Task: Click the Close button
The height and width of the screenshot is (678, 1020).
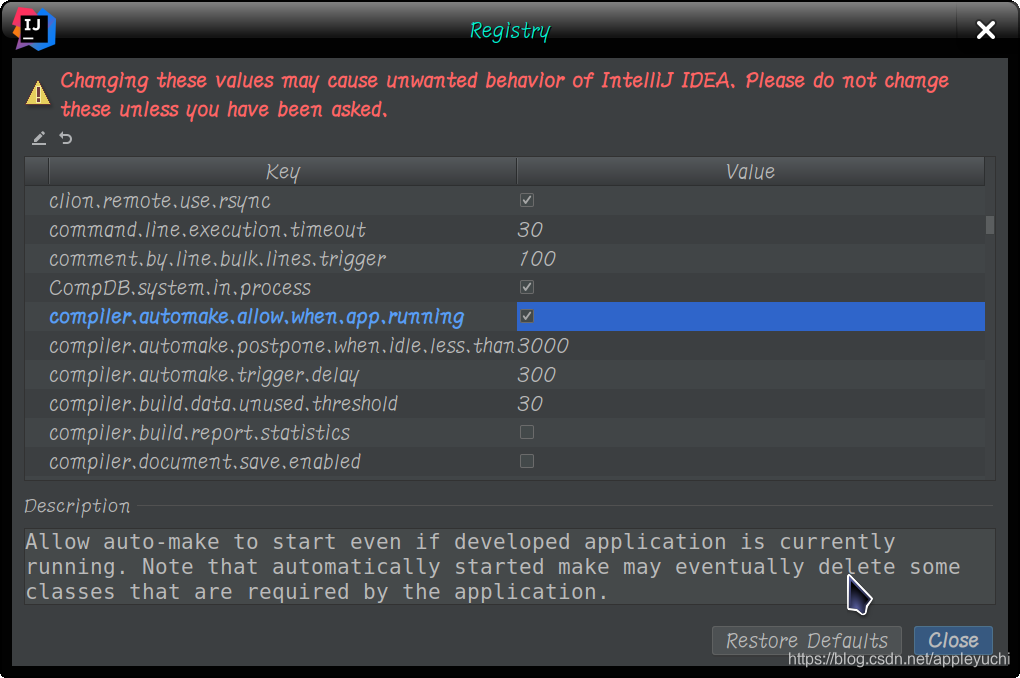Action: click(953, 640)
